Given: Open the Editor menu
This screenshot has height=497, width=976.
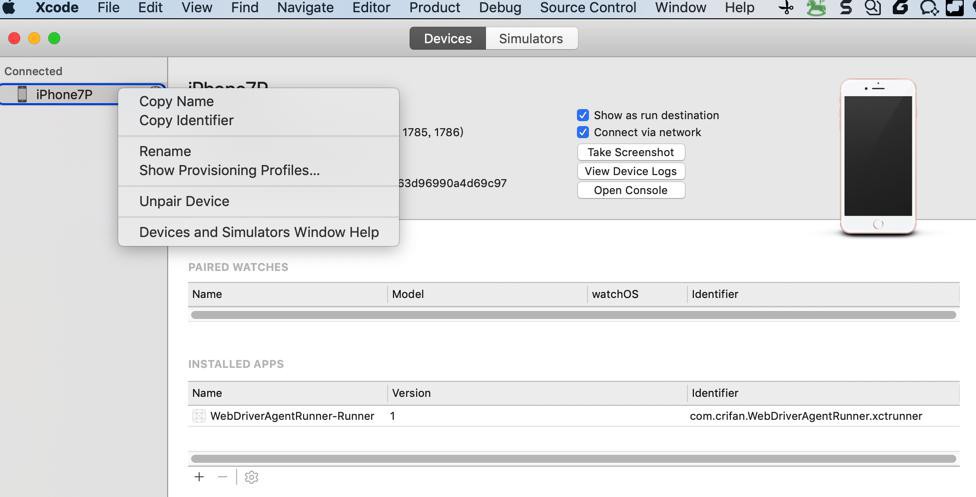Looking at the screenshot, I should click(x=372, y=7).
